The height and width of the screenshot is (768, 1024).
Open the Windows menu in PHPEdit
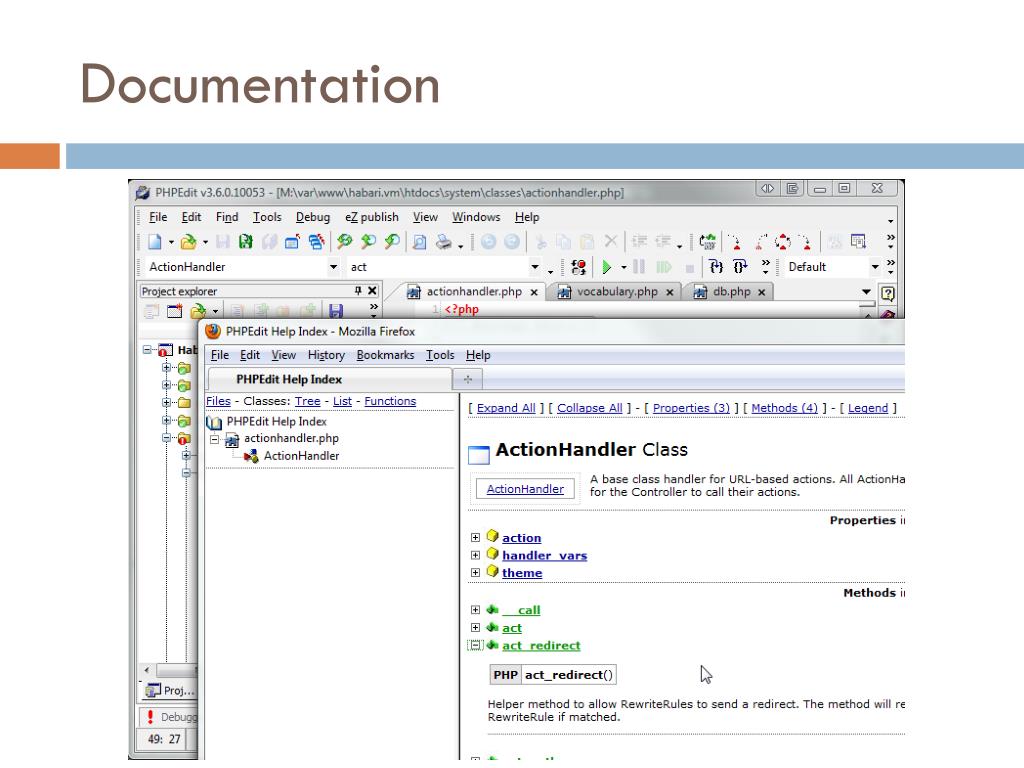tap(476, 217)
